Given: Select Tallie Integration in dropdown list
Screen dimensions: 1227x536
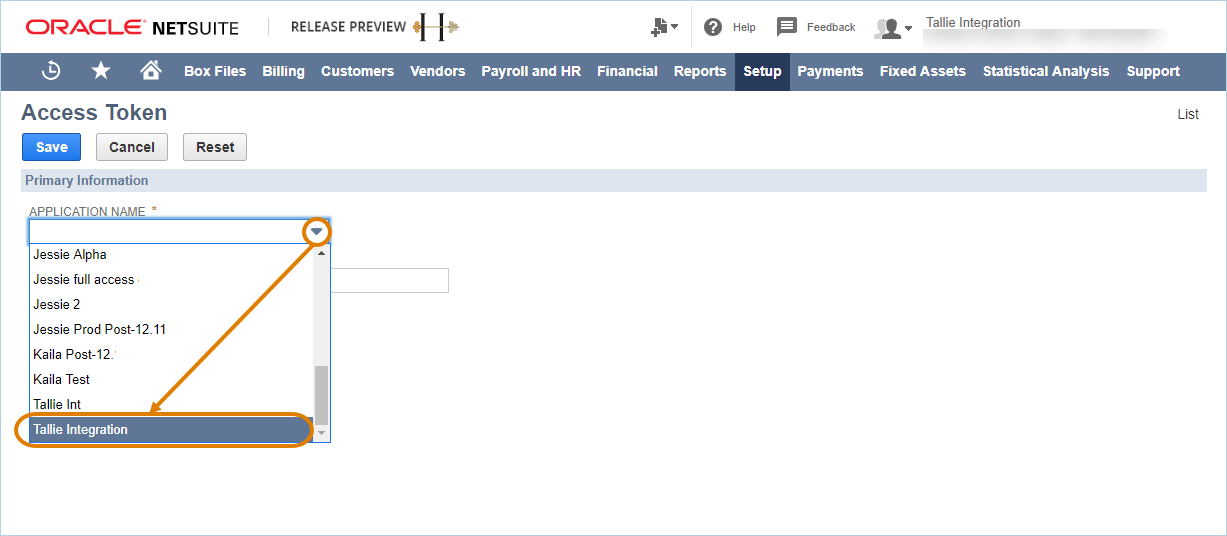Looking at the screenshot, I should [x=171, y=429].
